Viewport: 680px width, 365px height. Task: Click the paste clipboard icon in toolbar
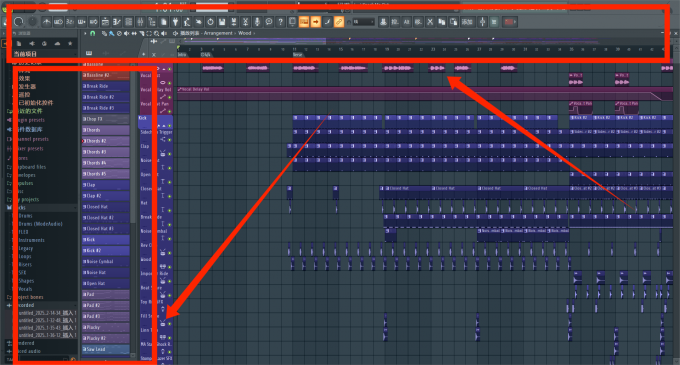coord(453,22)
